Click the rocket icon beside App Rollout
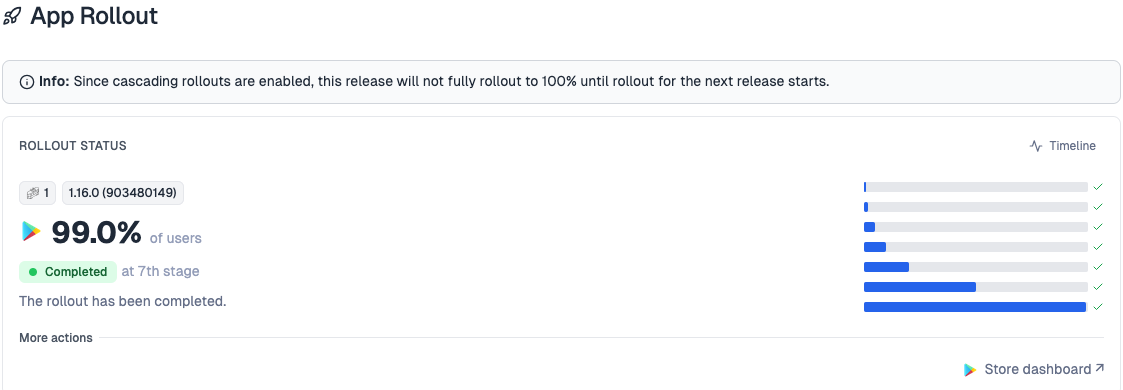The image size is (1123, 390). pos(12,16)
